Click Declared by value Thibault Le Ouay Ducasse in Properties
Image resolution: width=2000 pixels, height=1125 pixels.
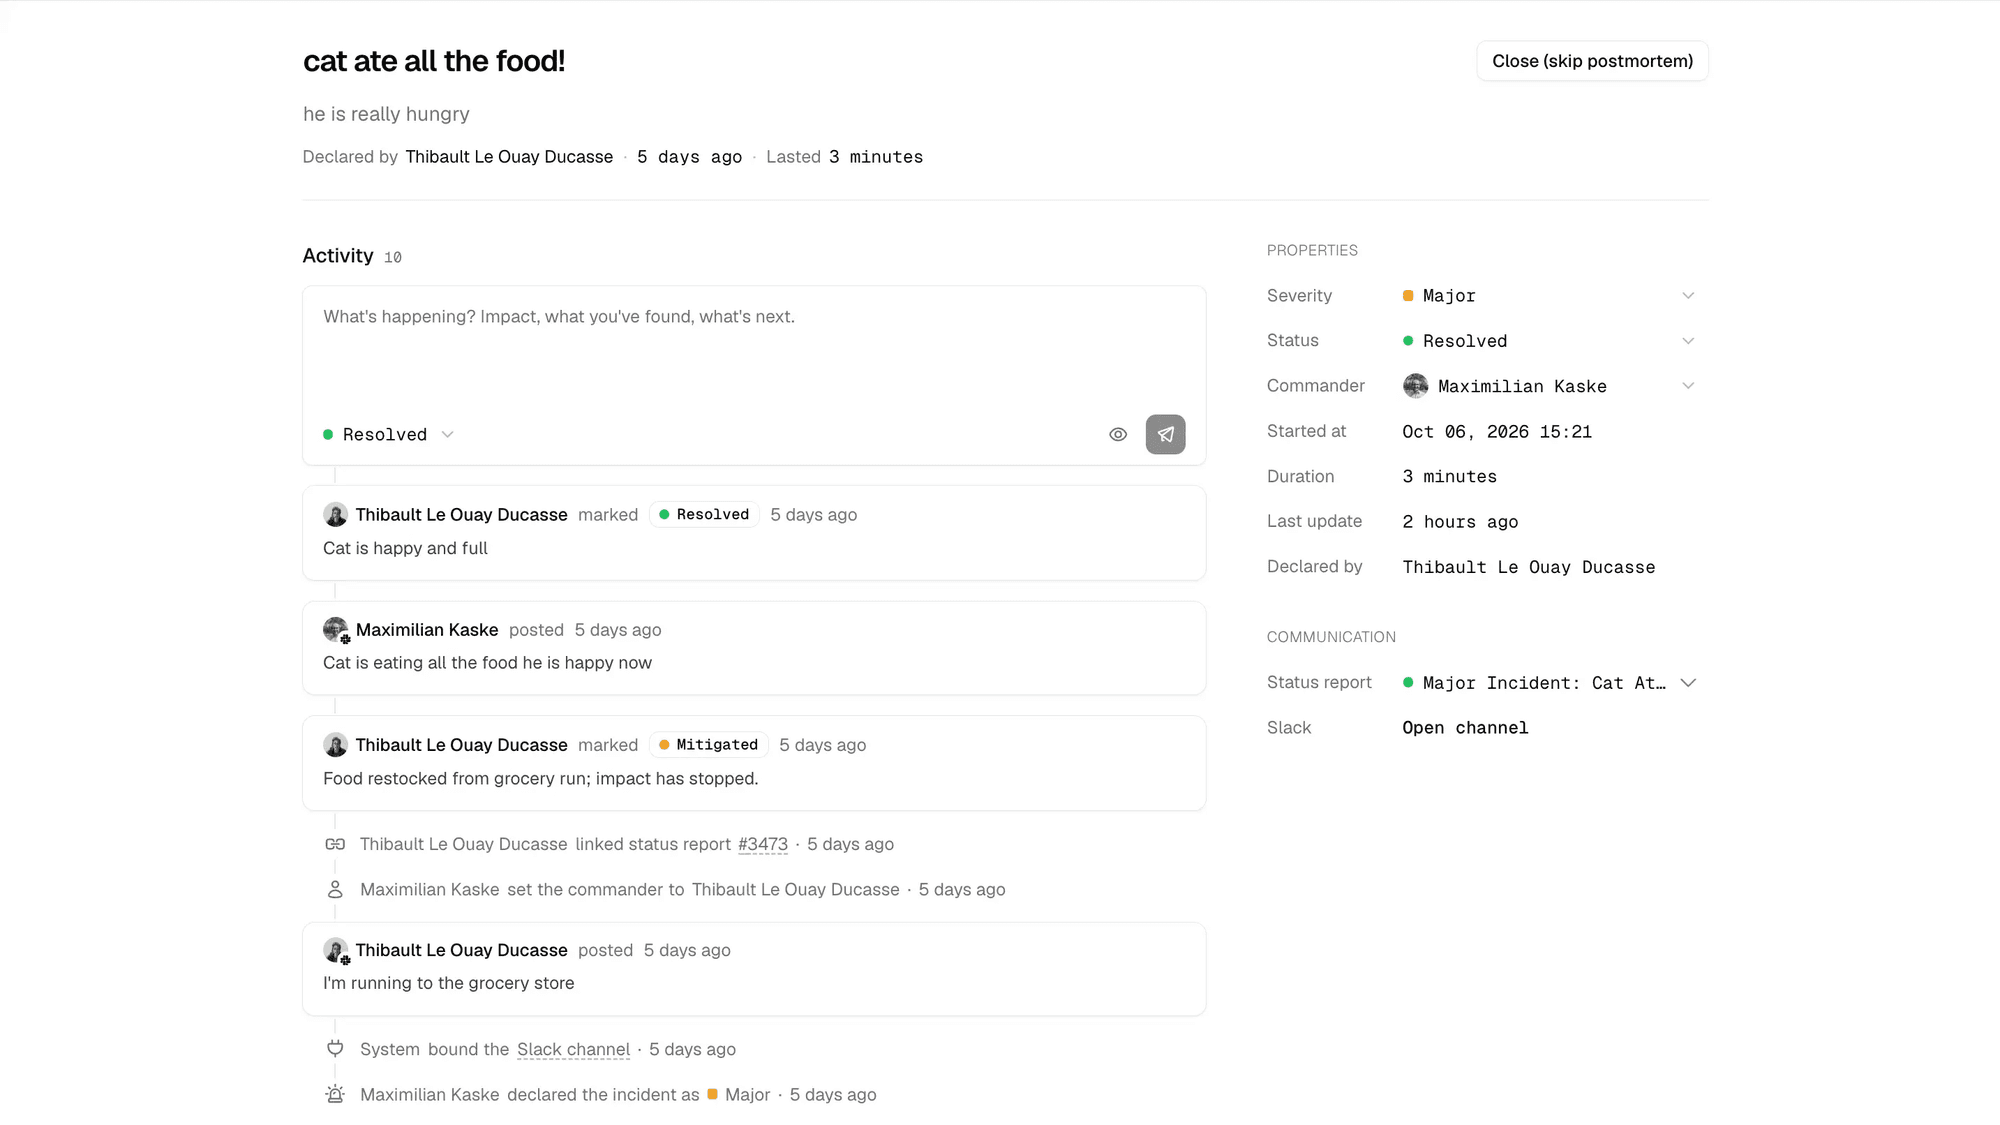coord(1529,567)
